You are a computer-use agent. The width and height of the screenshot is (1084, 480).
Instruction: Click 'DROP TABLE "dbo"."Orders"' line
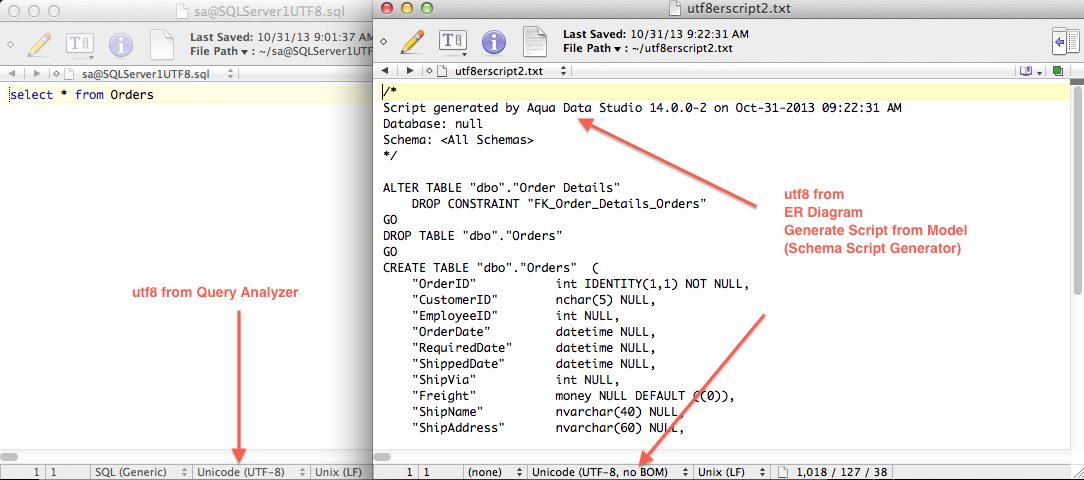click(473, 236)
